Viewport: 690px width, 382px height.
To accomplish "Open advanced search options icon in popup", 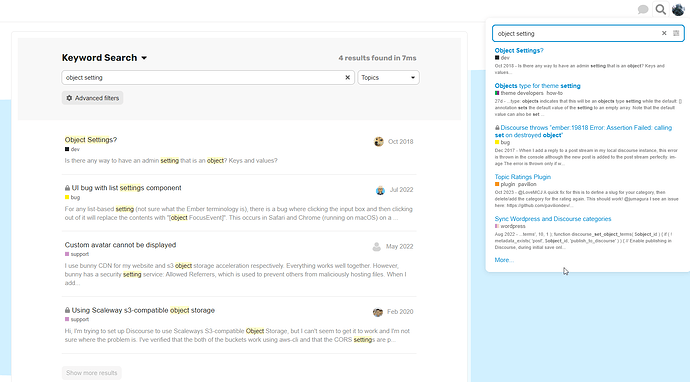I will 676,33.
